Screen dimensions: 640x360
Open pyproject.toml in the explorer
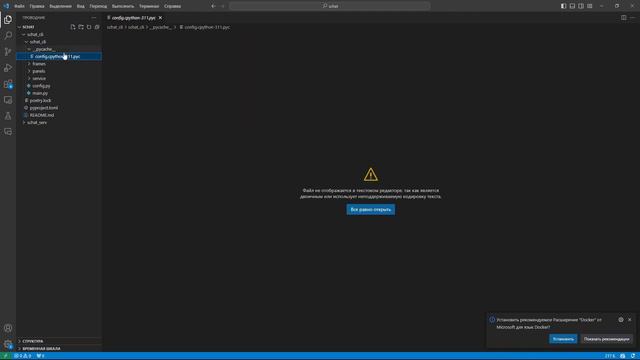pyautogui.click(x=44, y=108)
